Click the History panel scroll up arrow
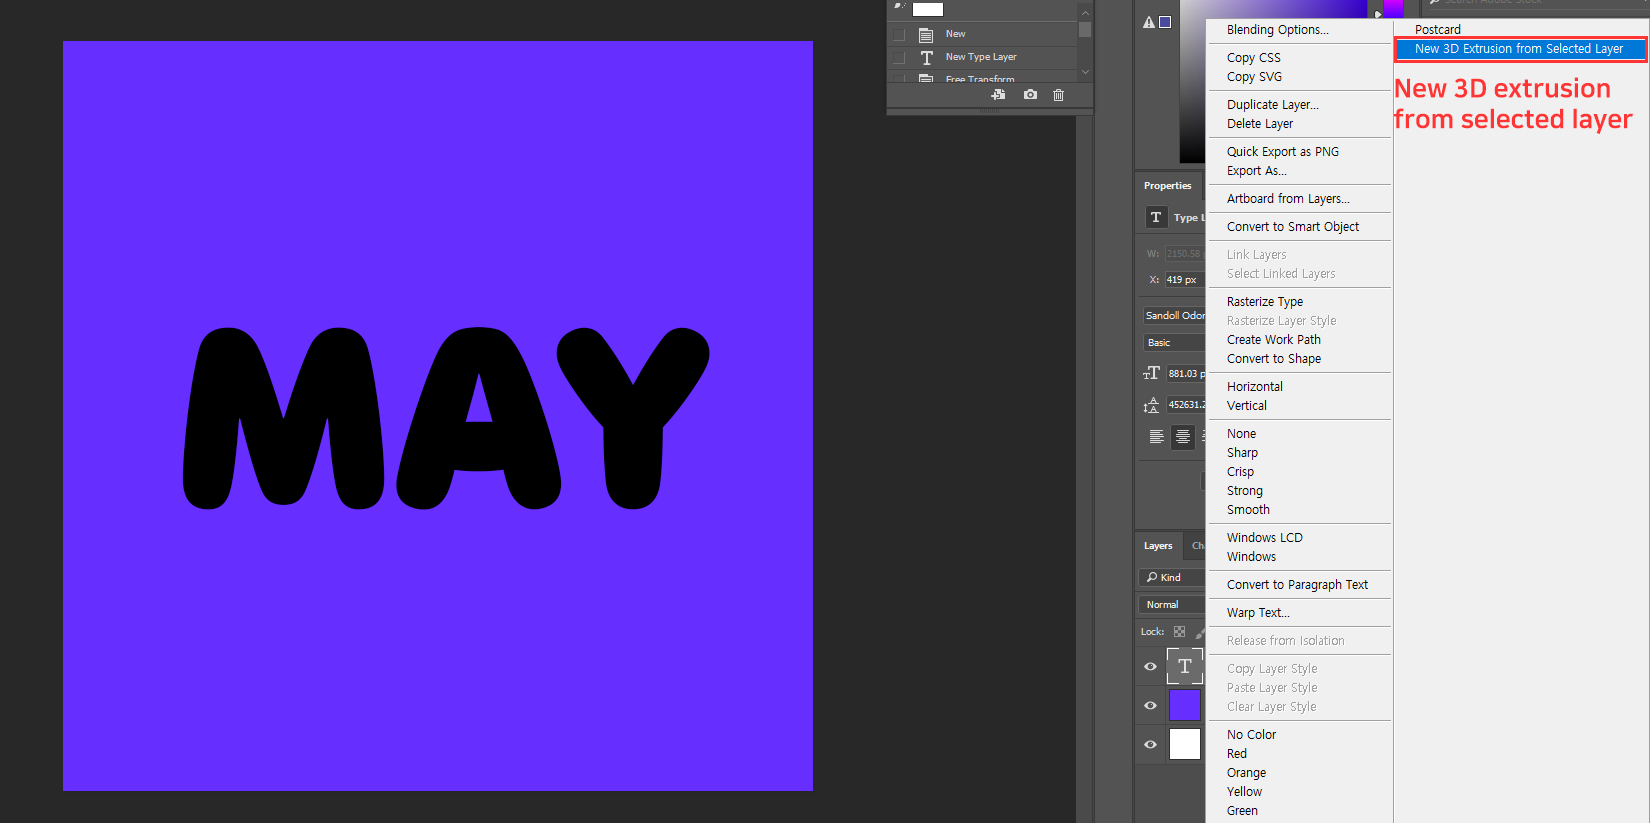 click(1085, 13)
